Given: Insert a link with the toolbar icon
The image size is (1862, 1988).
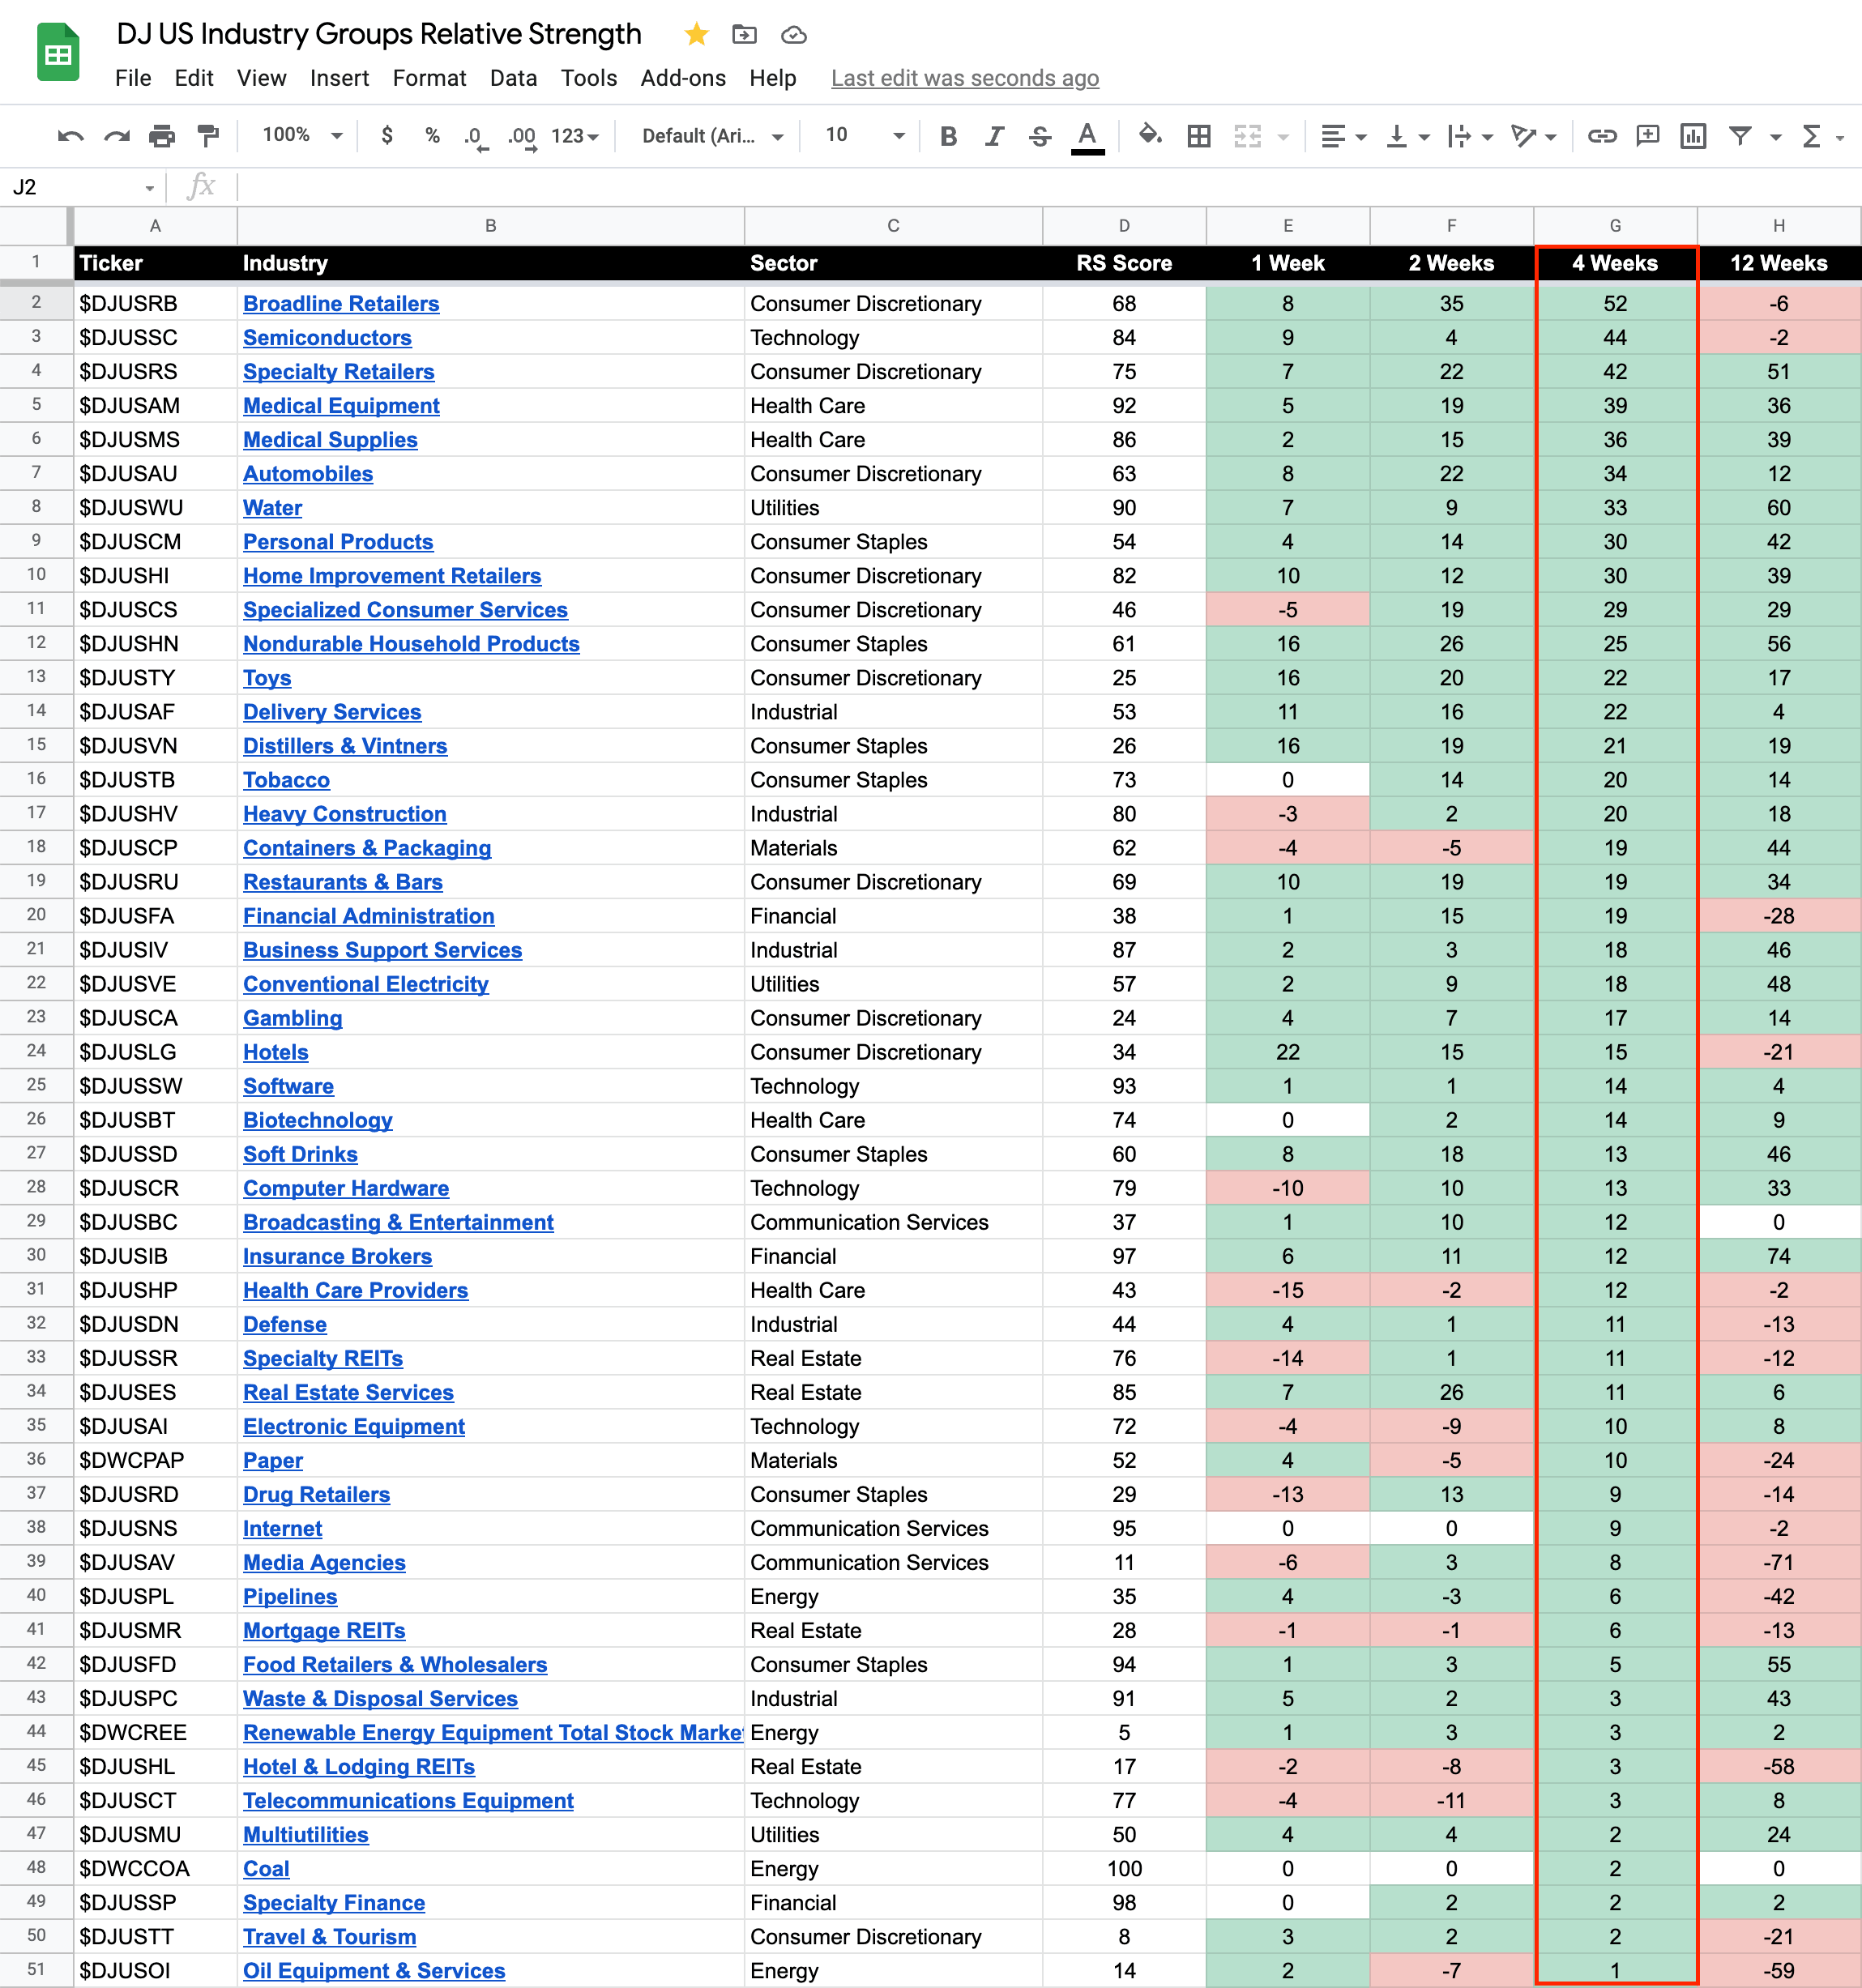Looking at the screenshot, I should point(1602,136).
